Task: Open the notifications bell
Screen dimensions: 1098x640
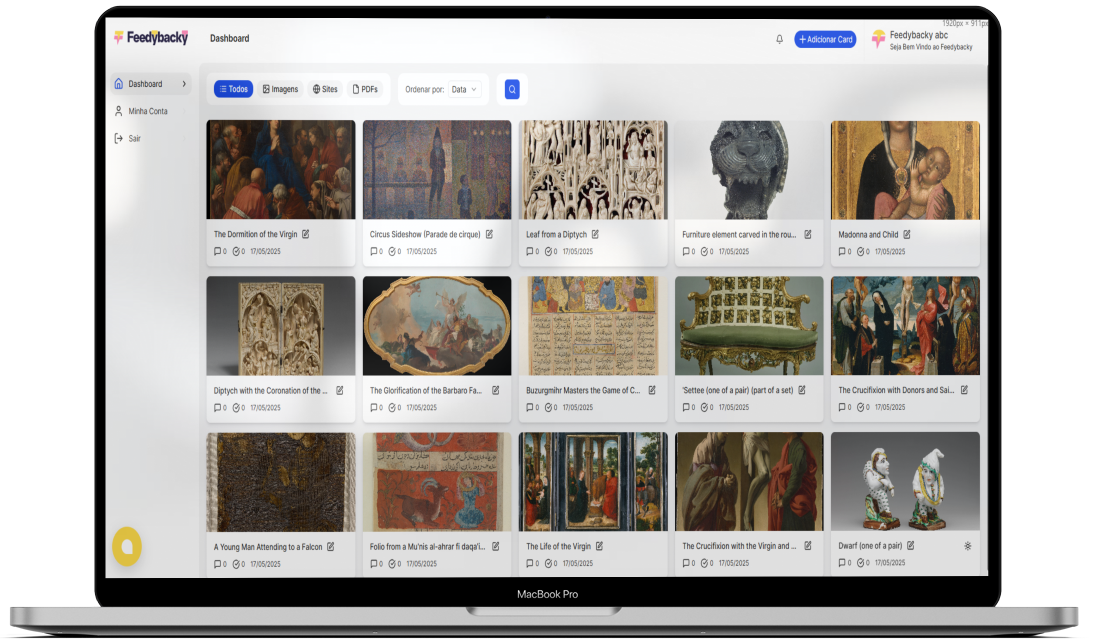Action: (779, 39)
